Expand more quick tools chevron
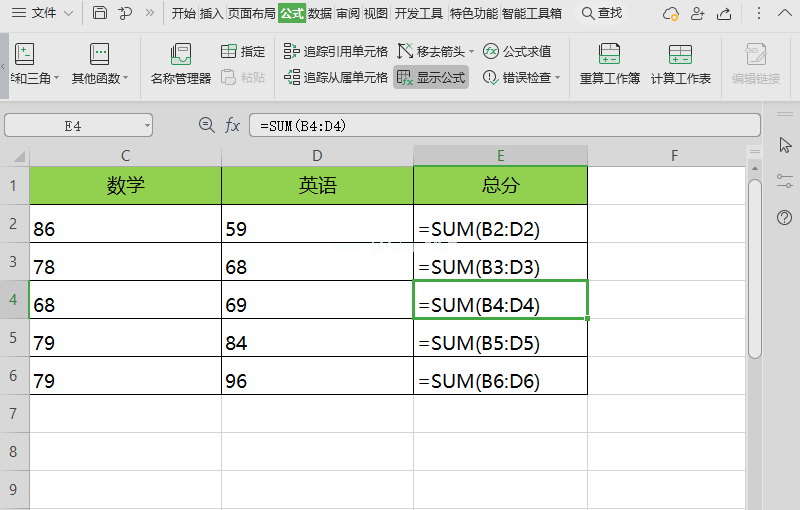 [149, 13]
